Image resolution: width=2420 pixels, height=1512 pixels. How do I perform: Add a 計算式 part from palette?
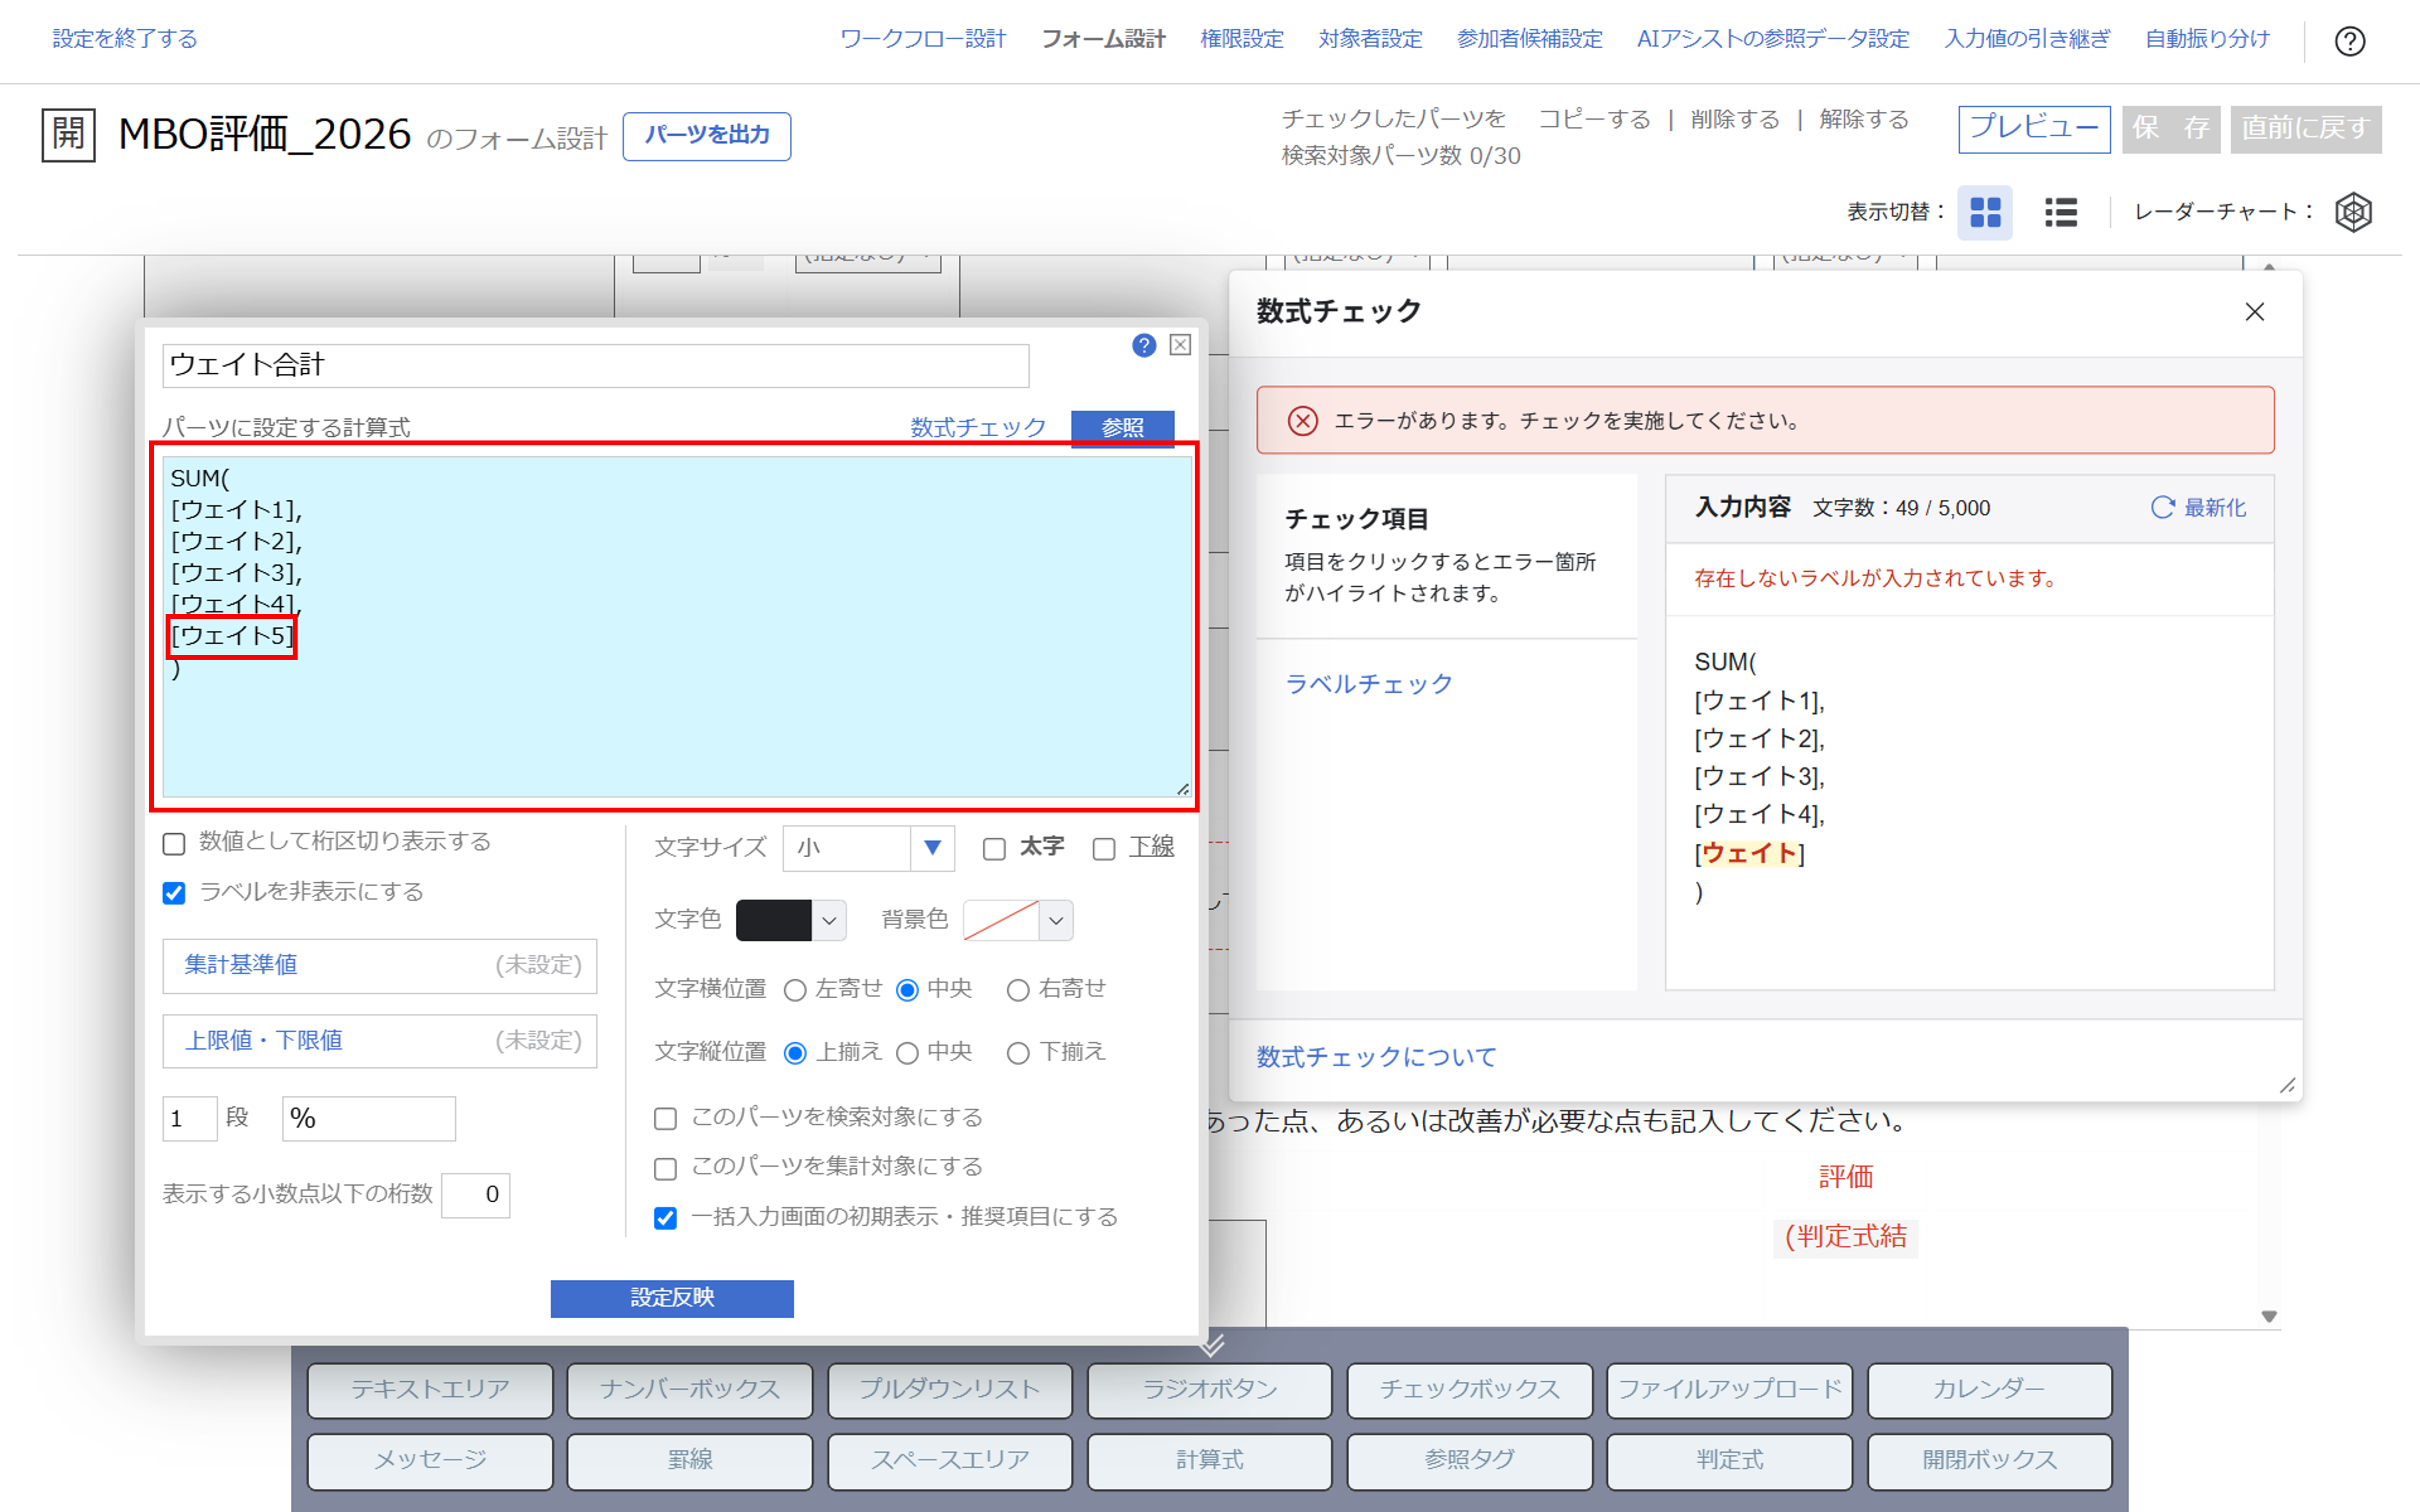[x=1209, y=1461]
